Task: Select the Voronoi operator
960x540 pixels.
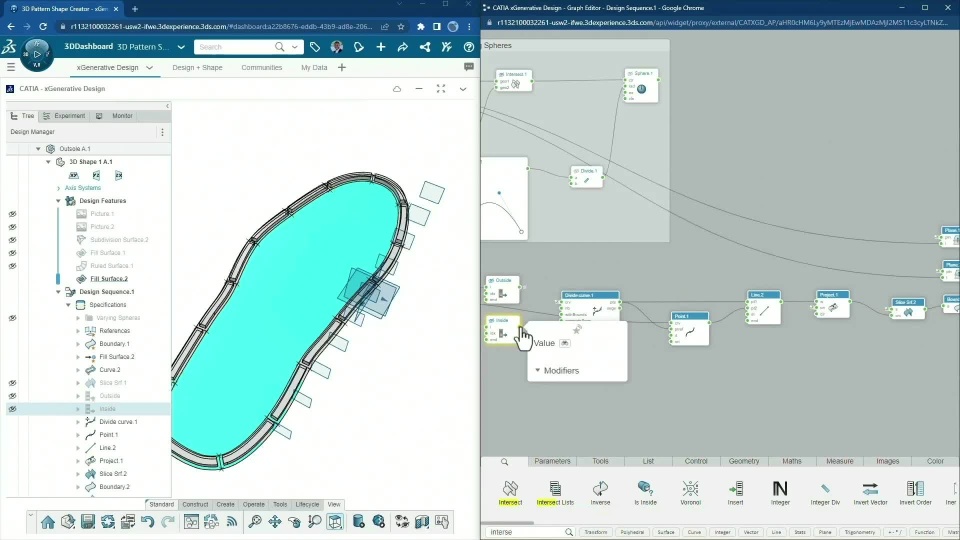Action: [691, 493]
